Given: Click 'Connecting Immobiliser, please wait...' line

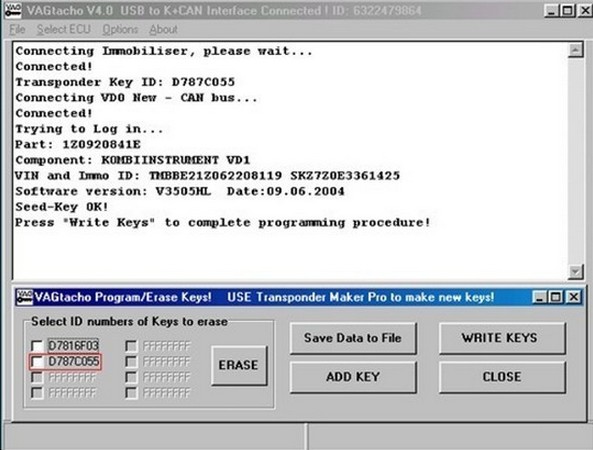Looking at the screenshot, I should 164,51.
